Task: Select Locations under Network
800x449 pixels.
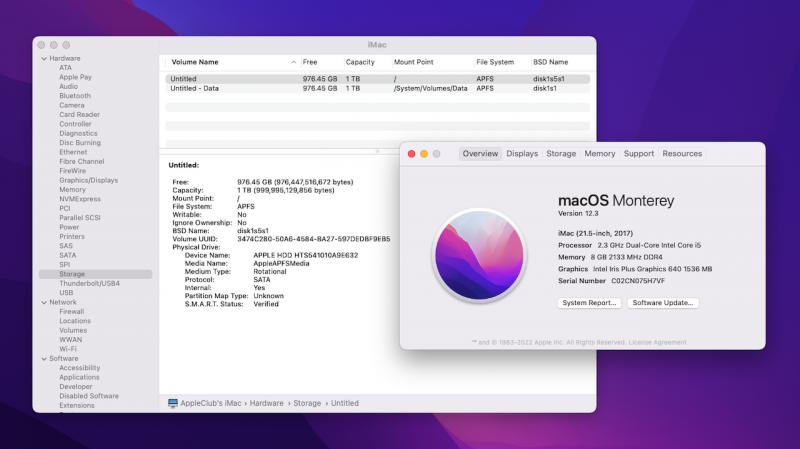Action: tap(74, 321)
